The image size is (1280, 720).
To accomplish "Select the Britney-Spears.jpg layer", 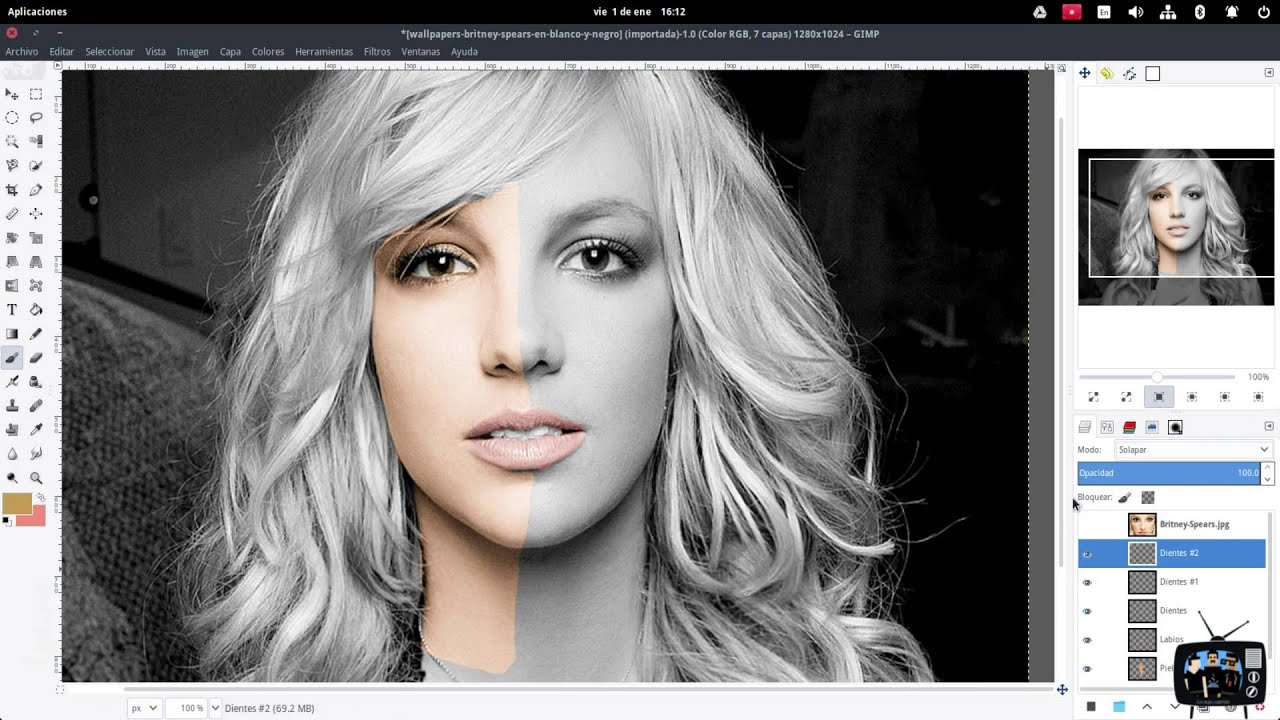I will [x=1194, y=524].
